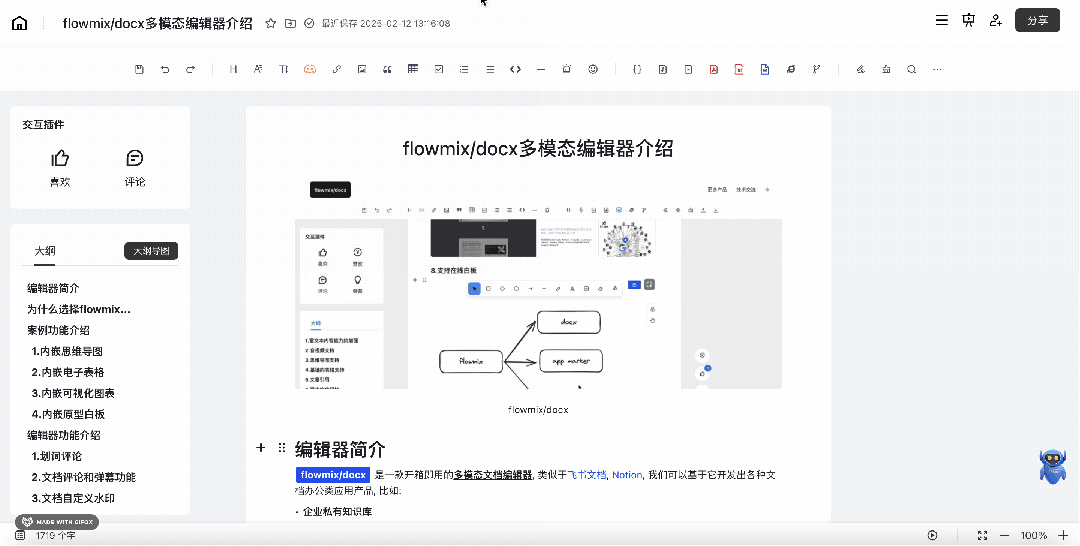The image size is (1080, 546).
Task: Insert an image using the picture icon
Action: point(362,70)
